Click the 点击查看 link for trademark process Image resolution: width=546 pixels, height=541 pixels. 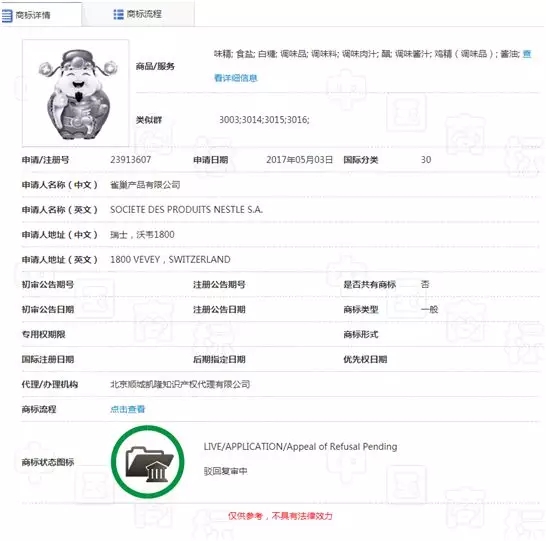pos(127,409)
